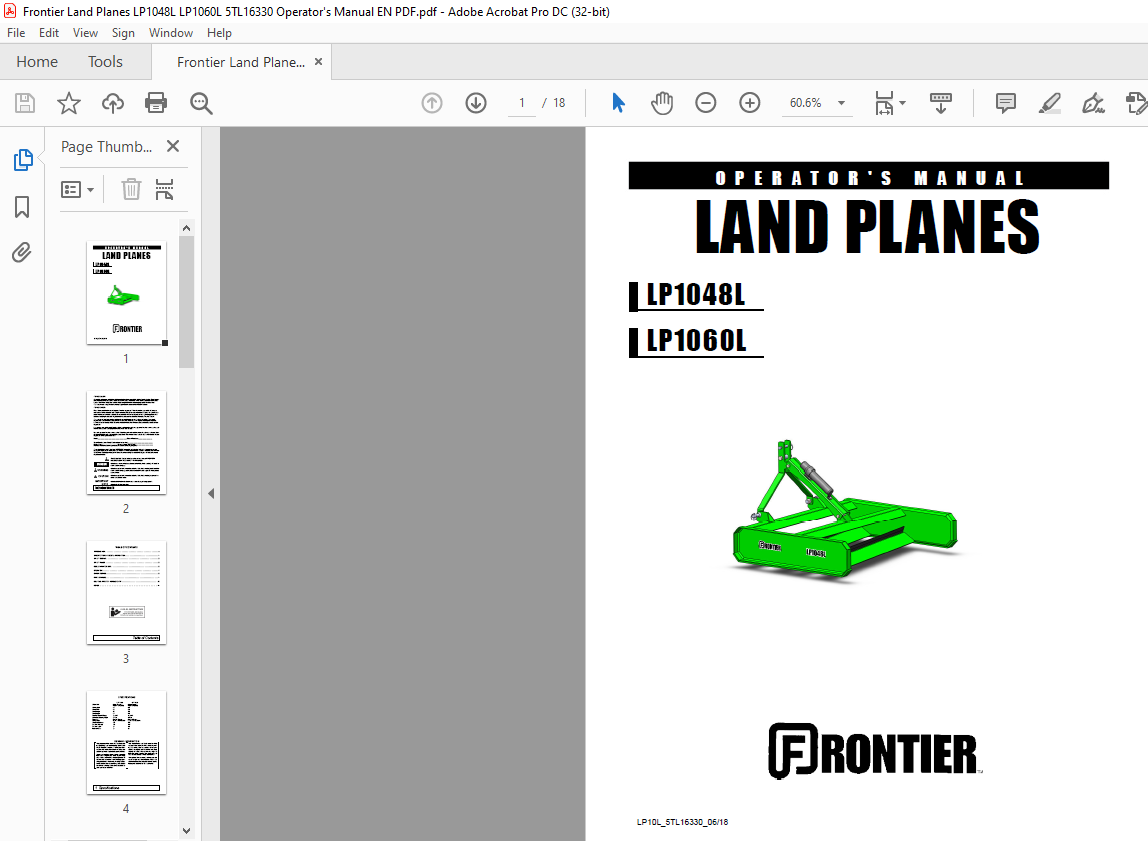Go to next page arrow
This screenshot has width=1148, height=841.
point(476,103)
